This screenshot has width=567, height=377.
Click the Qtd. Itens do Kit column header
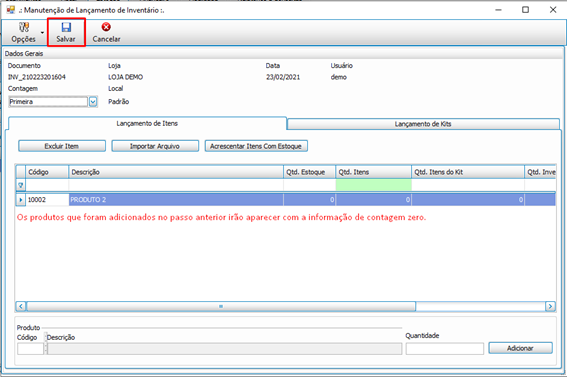pyautogui.click(x=468, y=172)
